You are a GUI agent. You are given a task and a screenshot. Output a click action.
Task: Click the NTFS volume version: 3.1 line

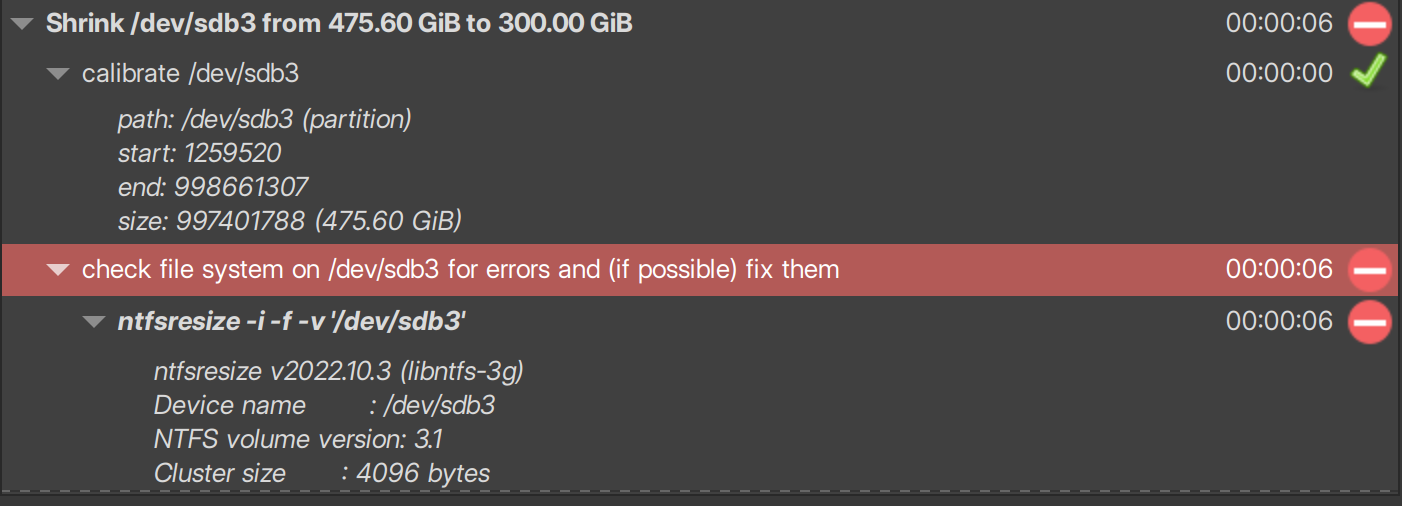[299, 439]
